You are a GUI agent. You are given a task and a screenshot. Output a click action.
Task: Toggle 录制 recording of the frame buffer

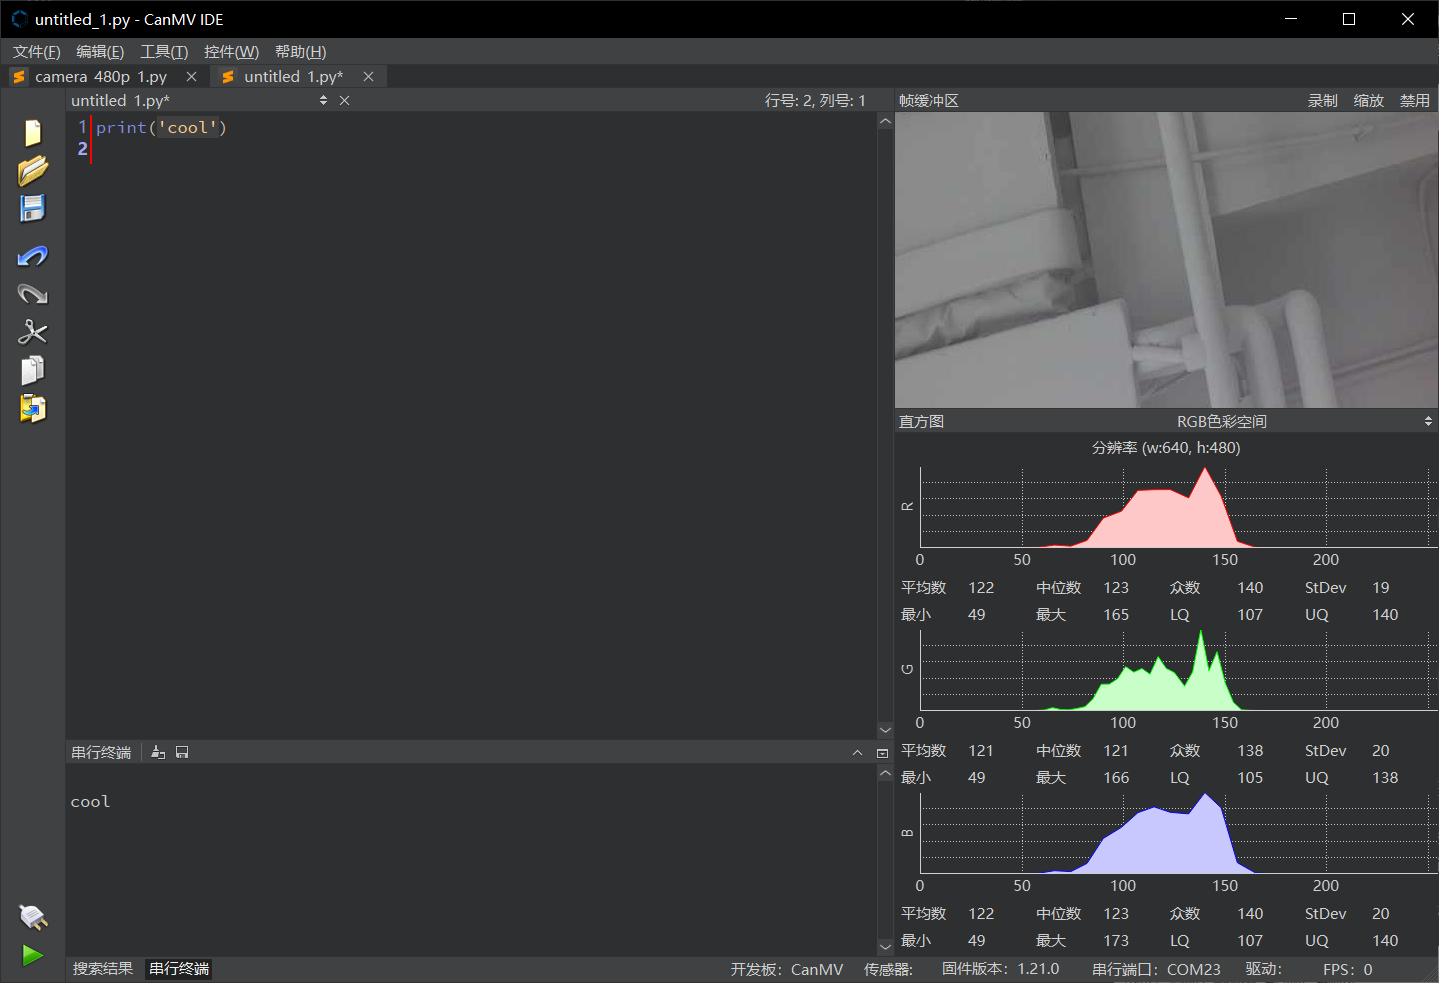click(x=1322, y=101)
